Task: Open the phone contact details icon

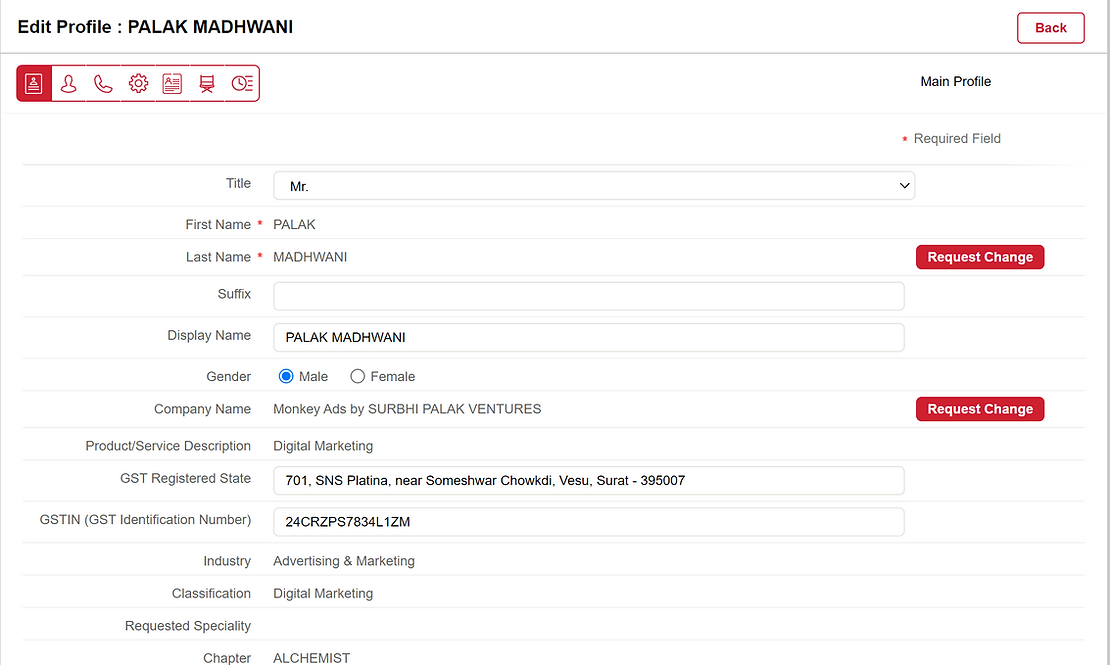Action: pos(103,84)
